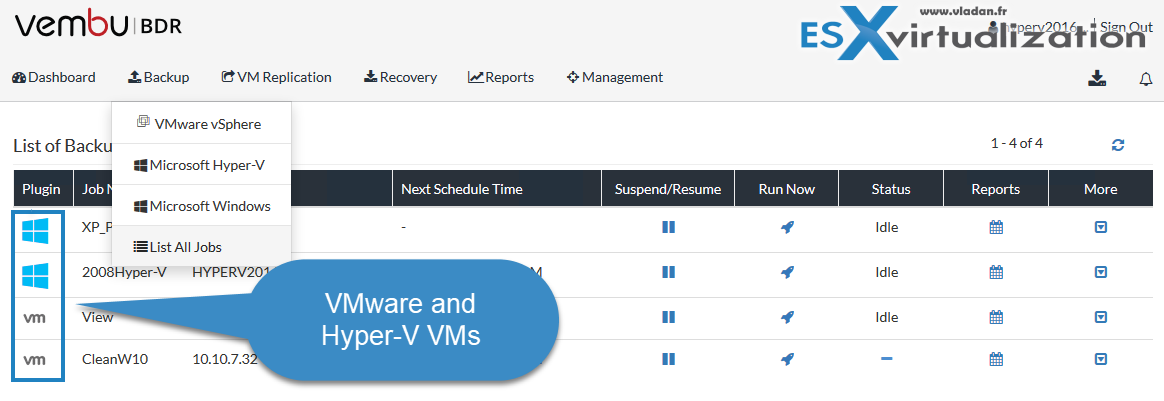Open reports calendar for View job
The width and height of the screenshot is (1164, 401).
coord(996,317)
